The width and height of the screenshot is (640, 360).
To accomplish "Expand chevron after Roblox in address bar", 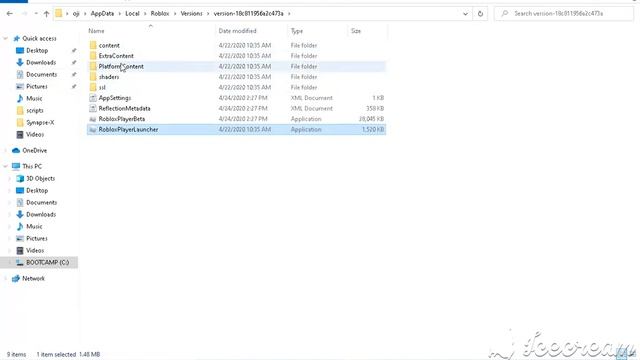I will 175,13.
